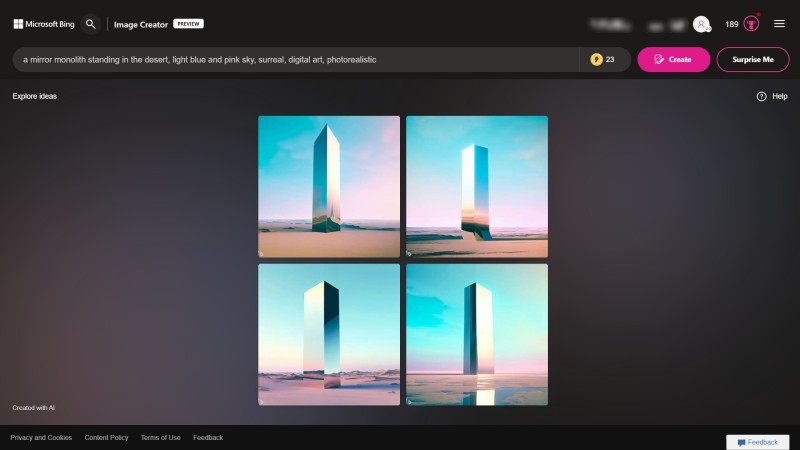Open the rewards trophy icon

point(751,24)
